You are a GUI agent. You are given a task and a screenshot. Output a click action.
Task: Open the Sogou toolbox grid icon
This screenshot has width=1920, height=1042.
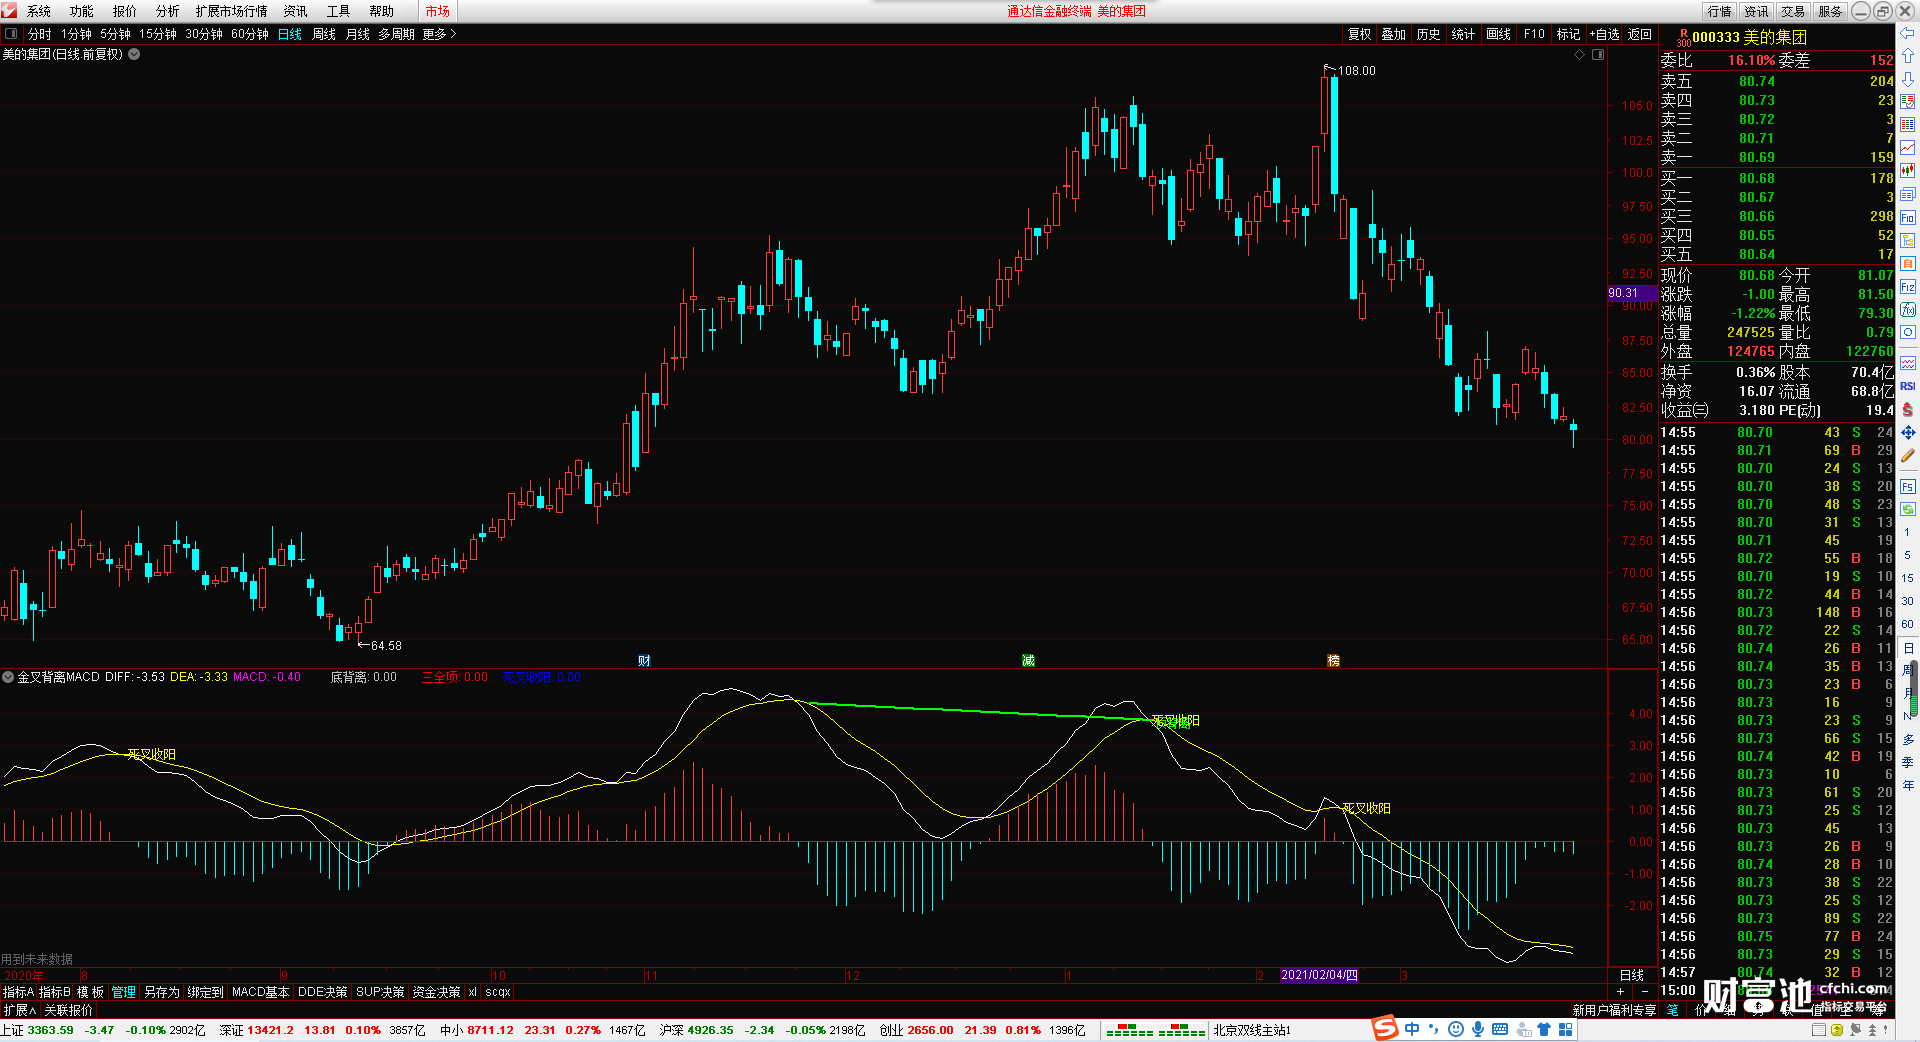1566,1029
